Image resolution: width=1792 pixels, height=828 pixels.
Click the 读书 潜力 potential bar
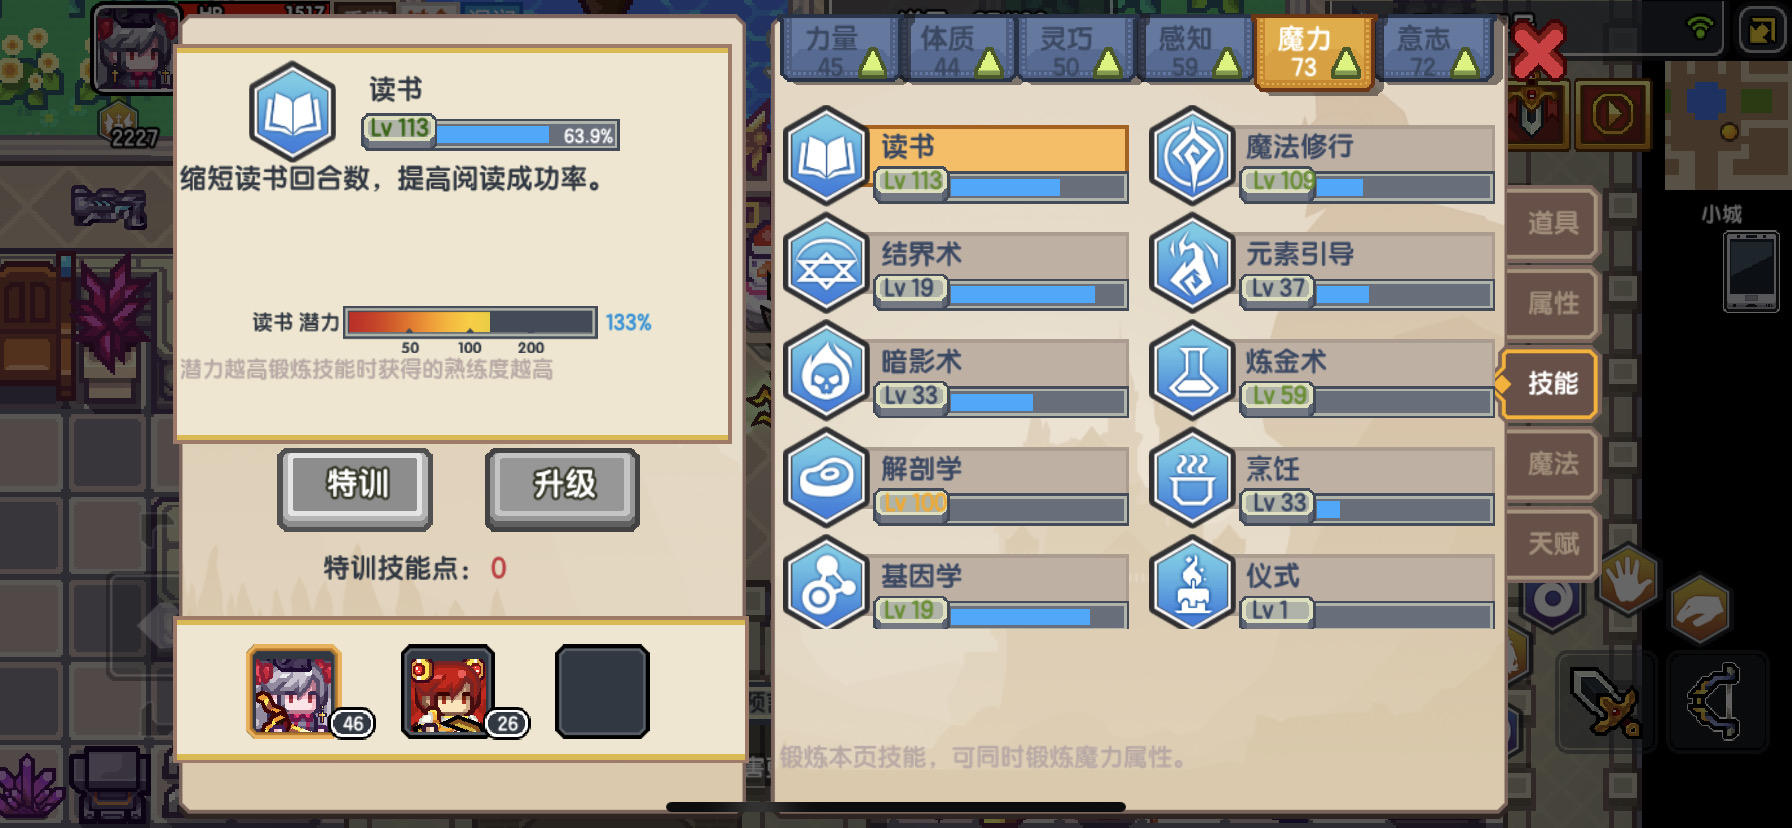470,322
